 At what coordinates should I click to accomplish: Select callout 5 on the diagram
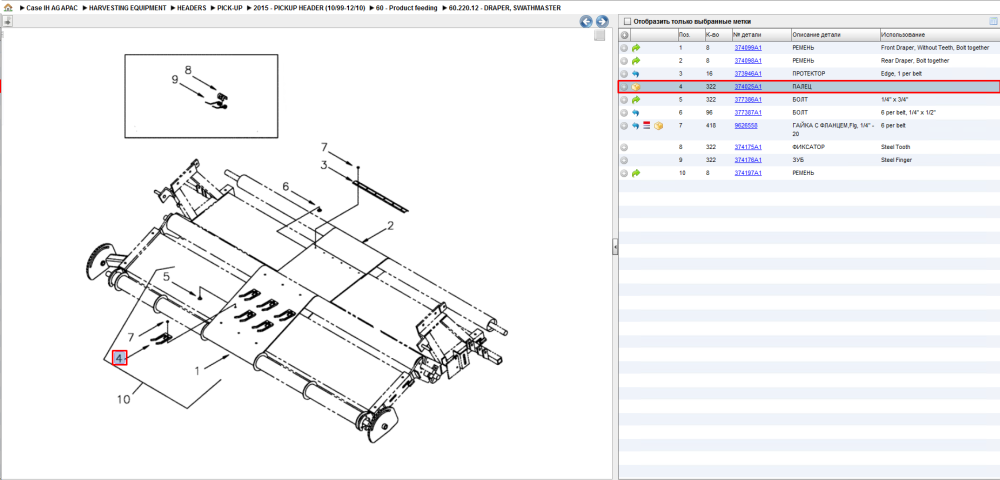tap(166, 277)
